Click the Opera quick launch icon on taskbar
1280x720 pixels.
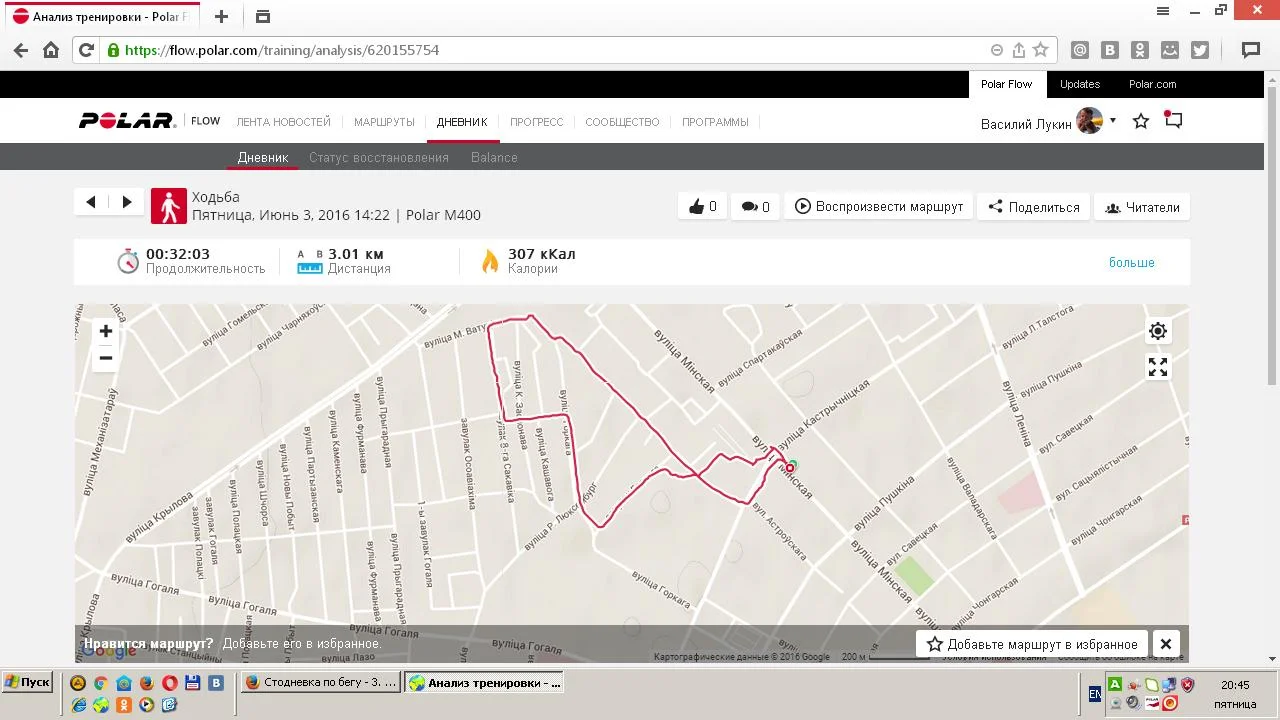(x=170, y=683)
